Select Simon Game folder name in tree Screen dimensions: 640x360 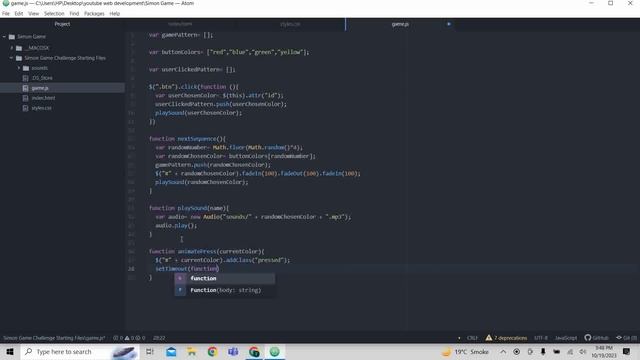(31, 37)
